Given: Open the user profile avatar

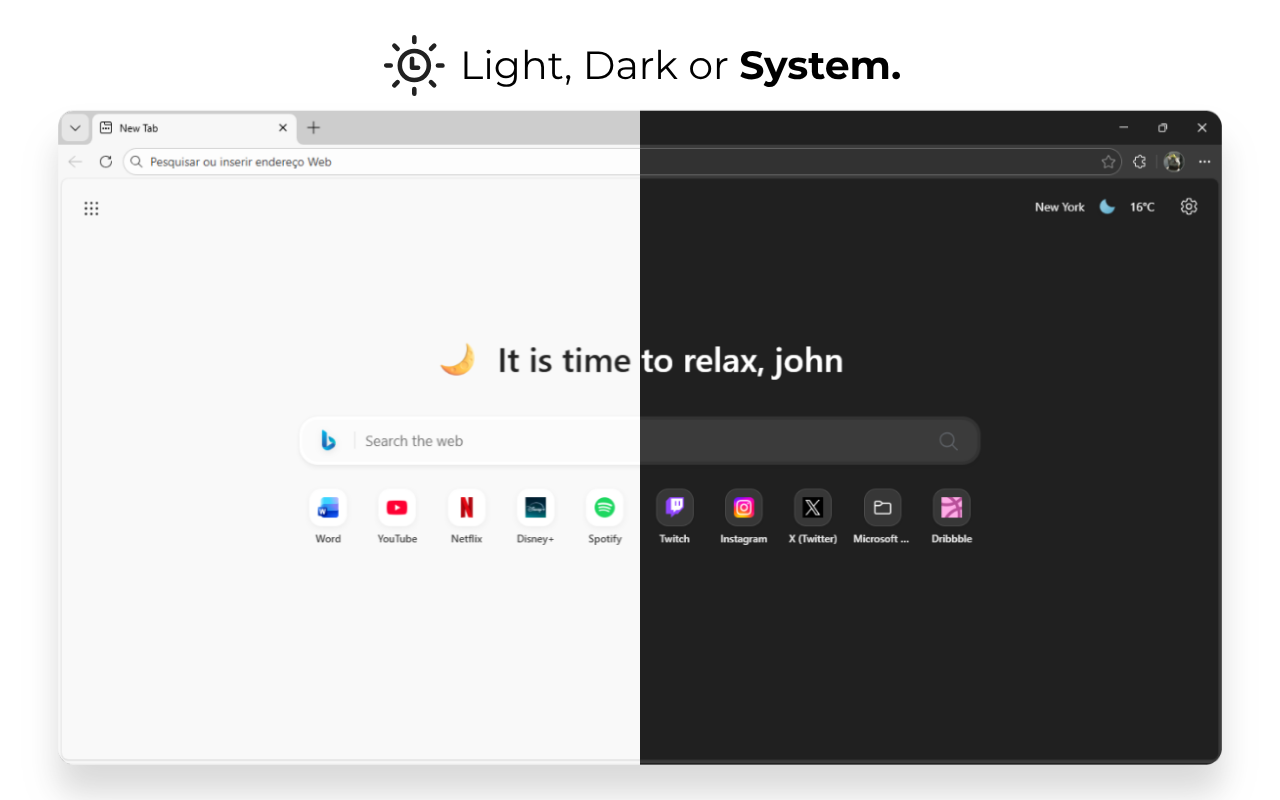Looking at the screenshot, I should (x=1173, y=162).
